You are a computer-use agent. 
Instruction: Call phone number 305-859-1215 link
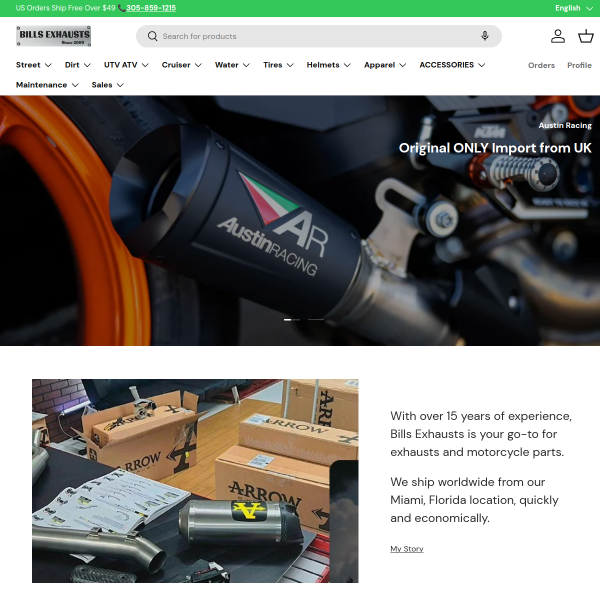point(151,8)
